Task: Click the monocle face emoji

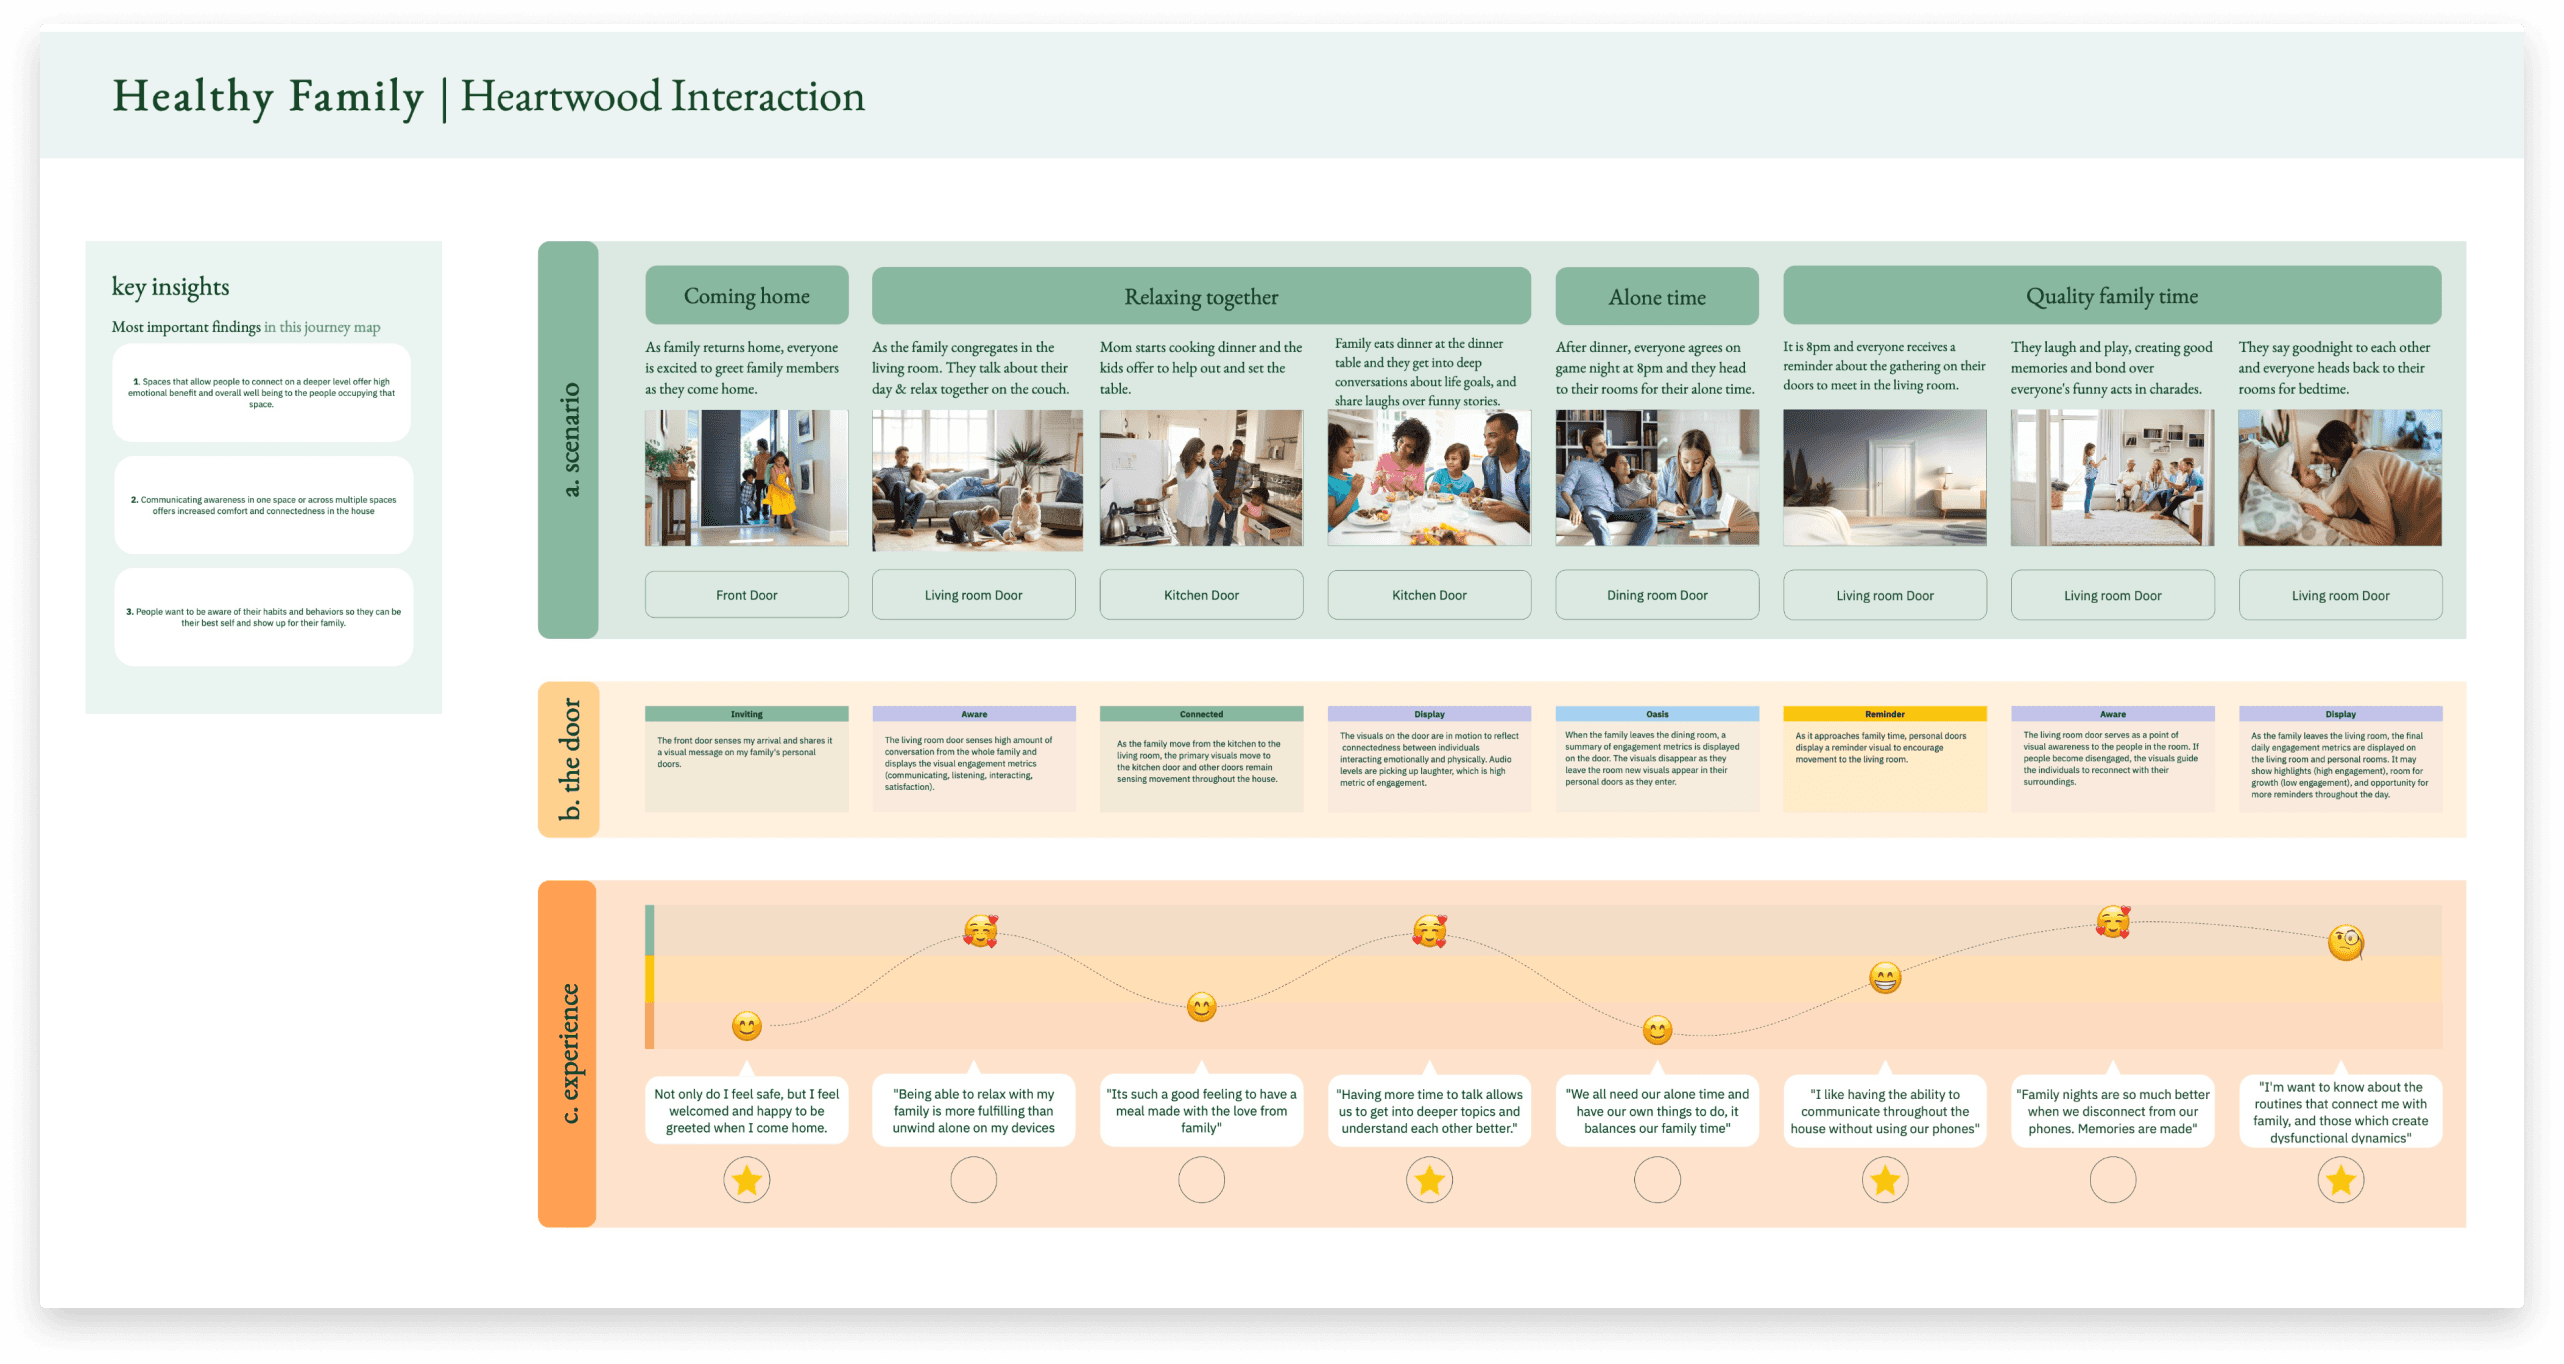Action: 2345,942
